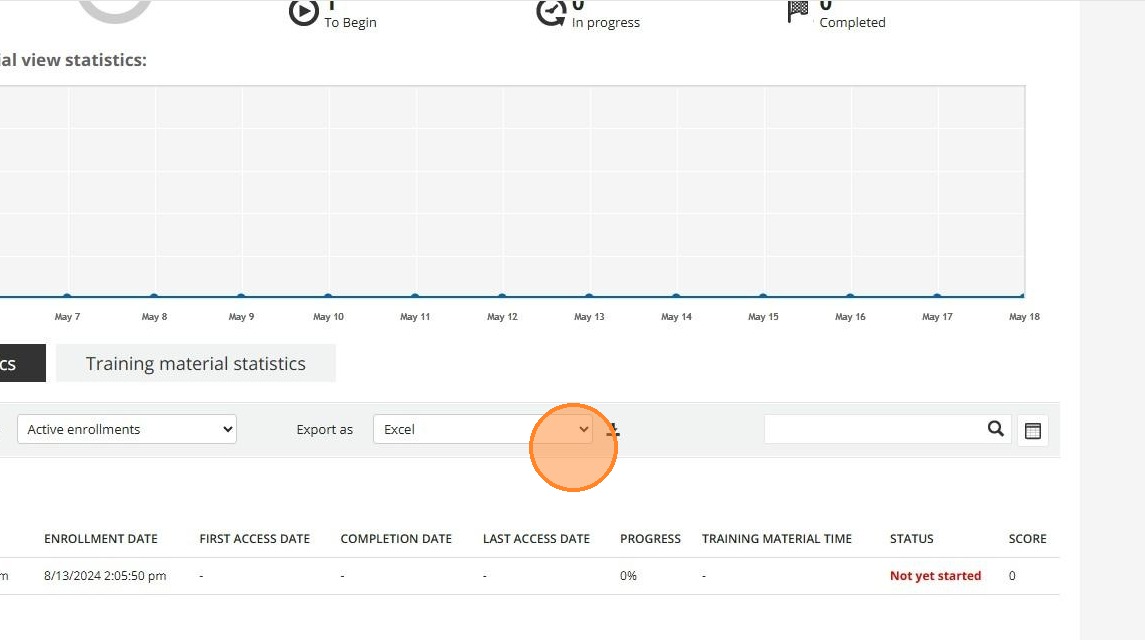The width and height of the screenshot is (1145, 640).
Task: Click the 'May 7' chart data point
Action: 67,296
